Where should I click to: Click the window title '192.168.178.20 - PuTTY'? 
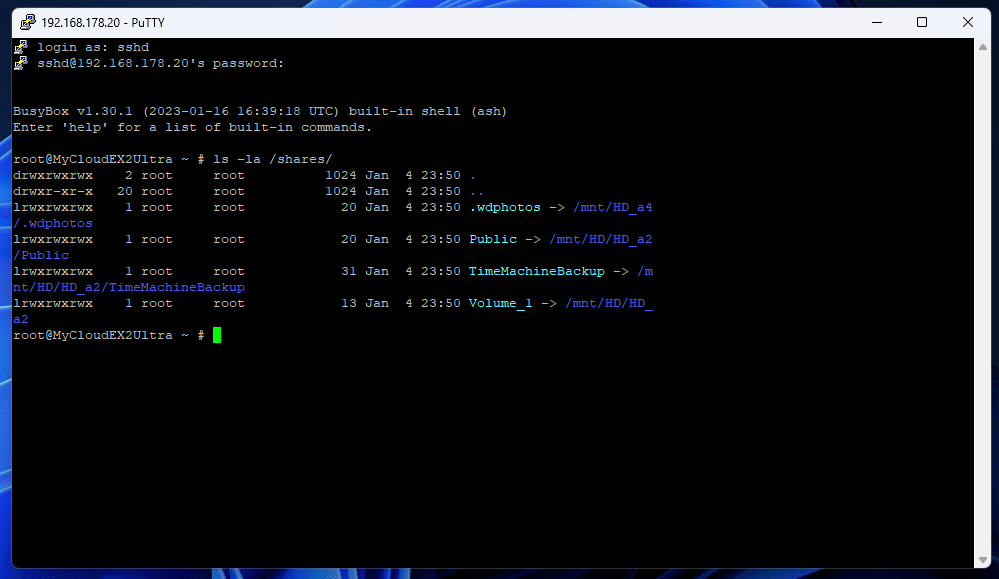(103, 23)
